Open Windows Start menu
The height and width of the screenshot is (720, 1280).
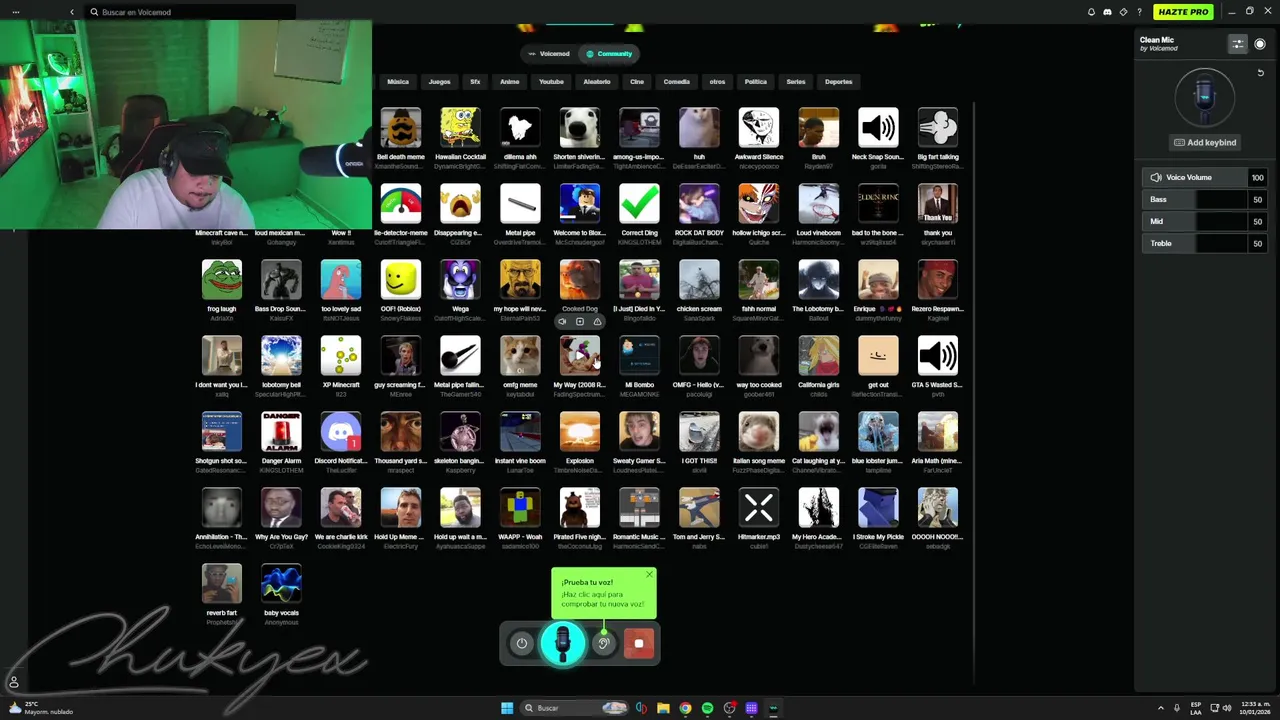(507, 708)
